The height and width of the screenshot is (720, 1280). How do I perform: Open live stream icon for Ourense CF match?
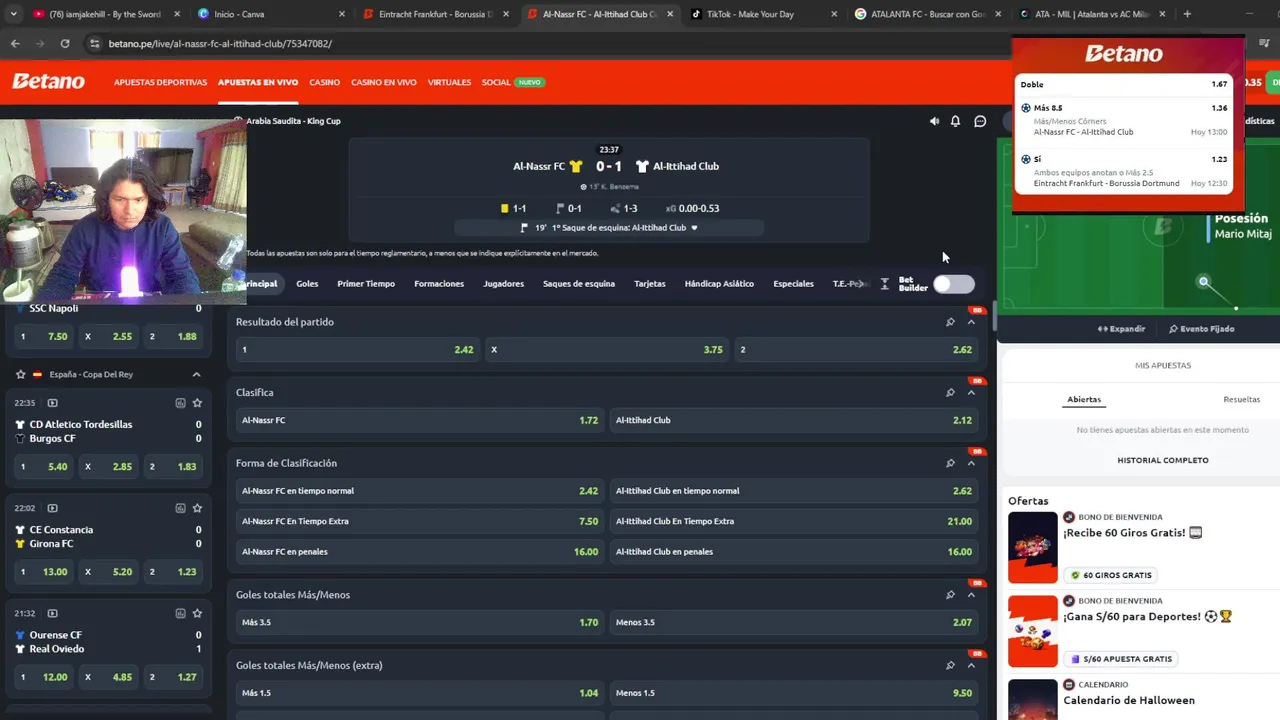52,613
